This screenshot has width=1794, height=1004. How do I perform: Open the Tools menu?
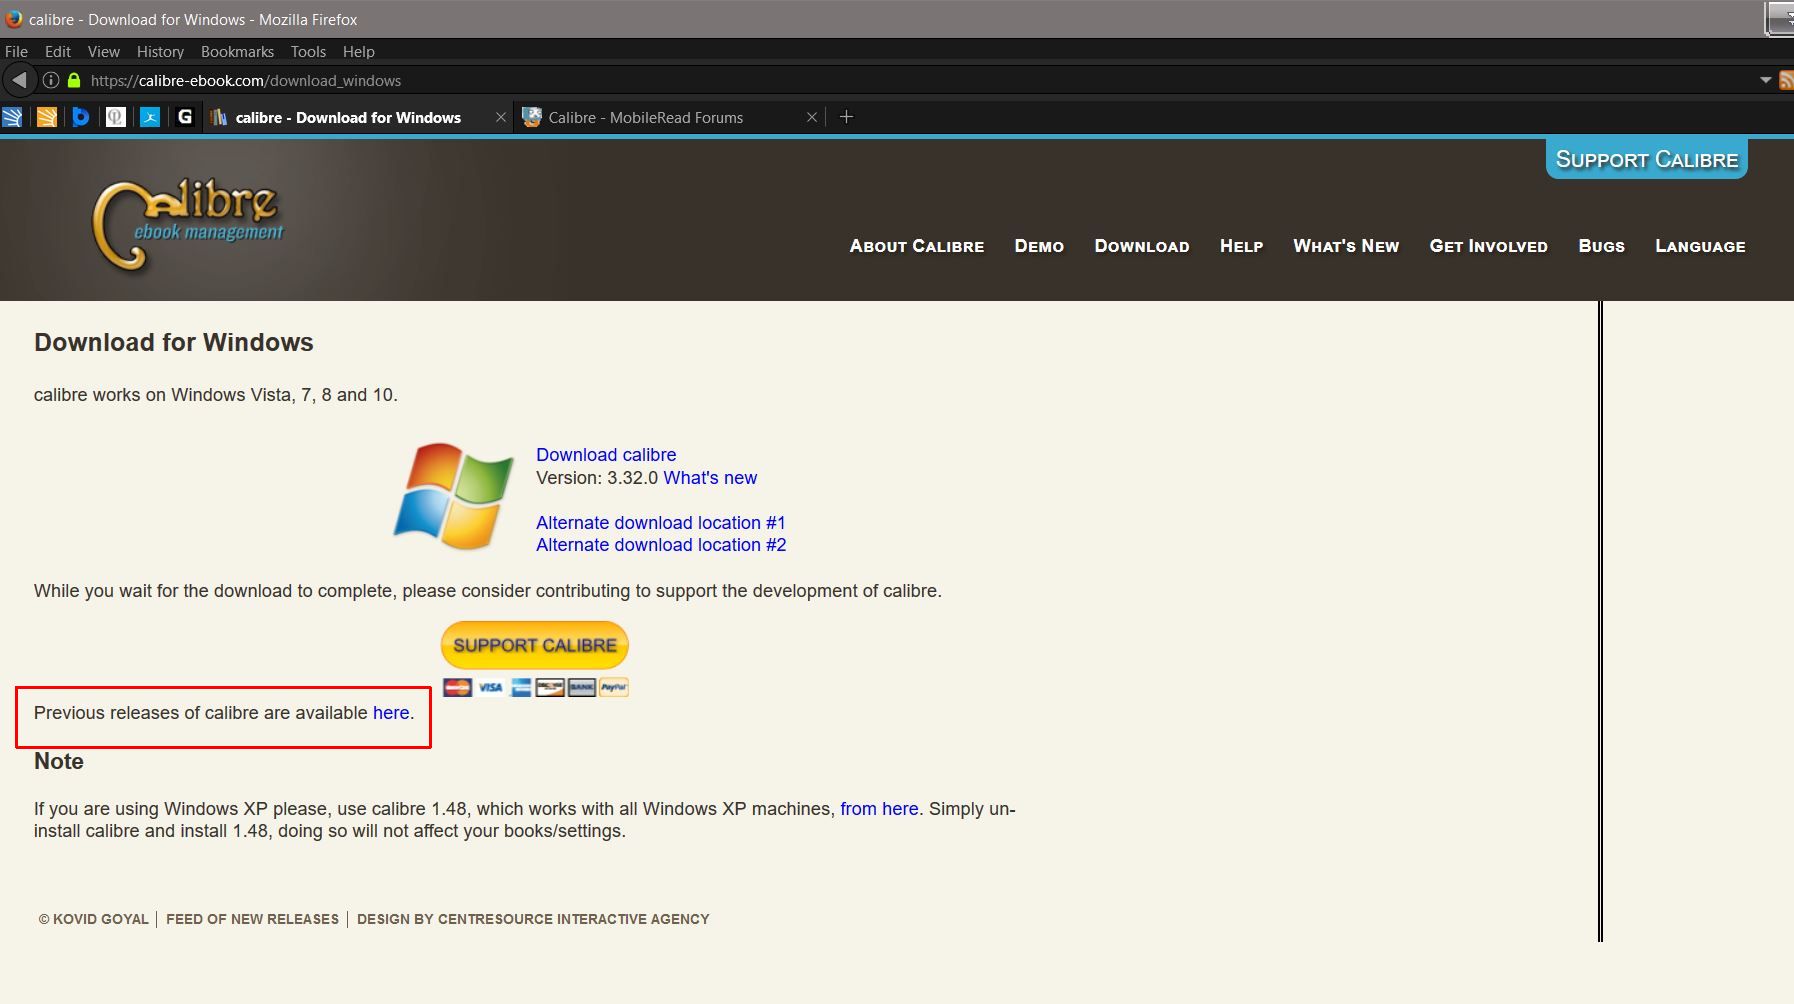pos(309,51)
